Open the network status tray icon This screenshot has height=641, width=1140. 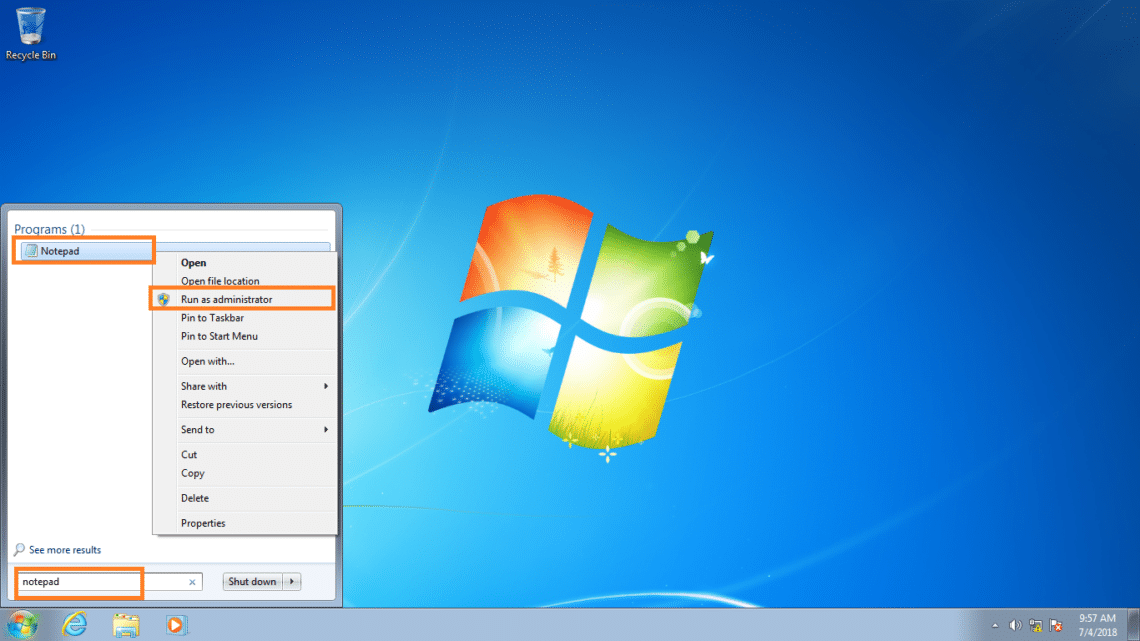tap(1036, 625)
